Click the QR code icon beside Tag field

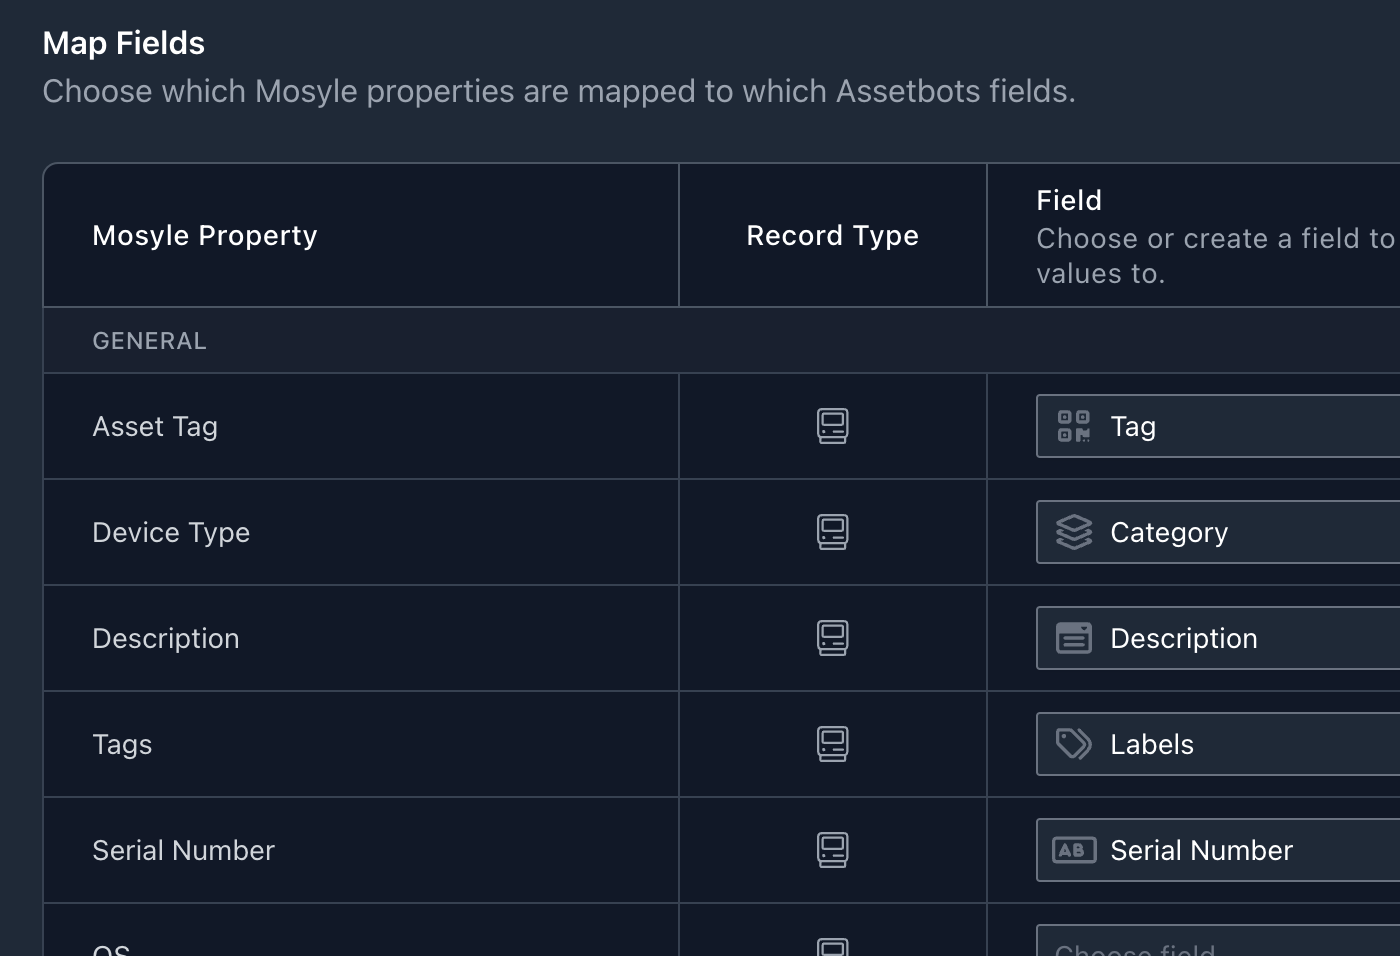click(1072, 426)
